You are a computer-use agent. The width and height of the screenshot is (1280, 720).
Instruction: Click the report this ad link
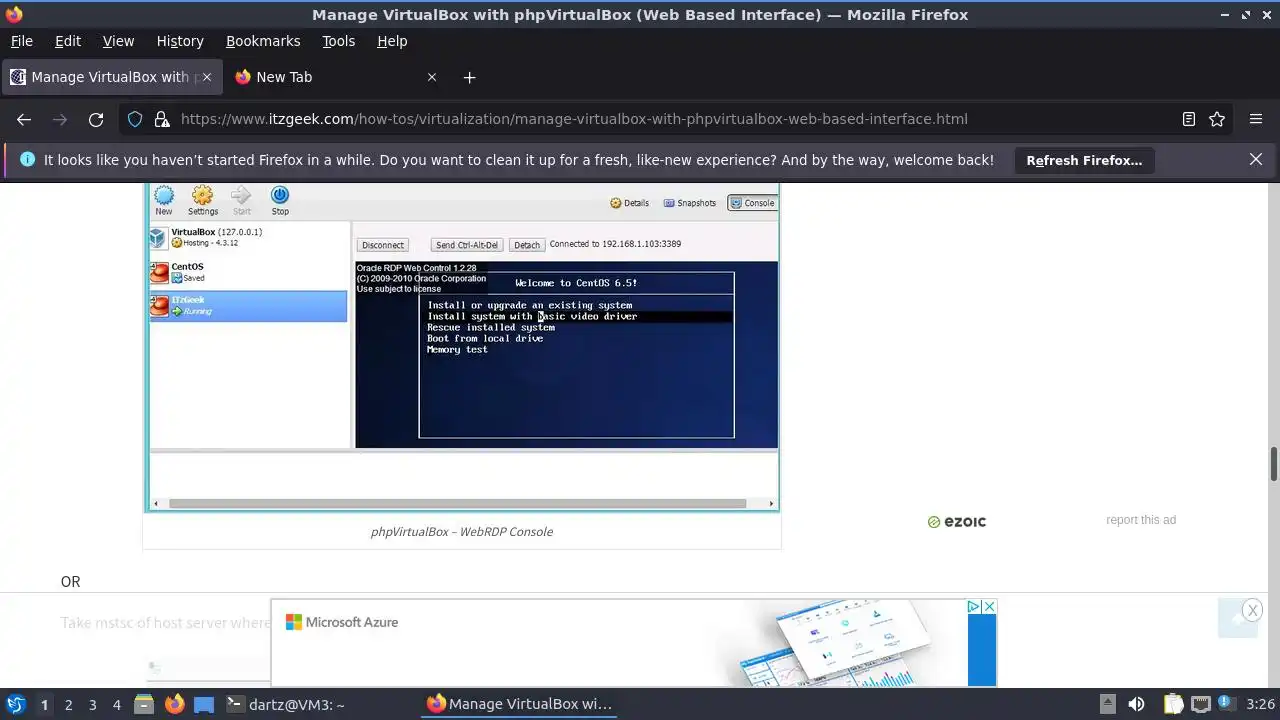[x=1141, y=520]
